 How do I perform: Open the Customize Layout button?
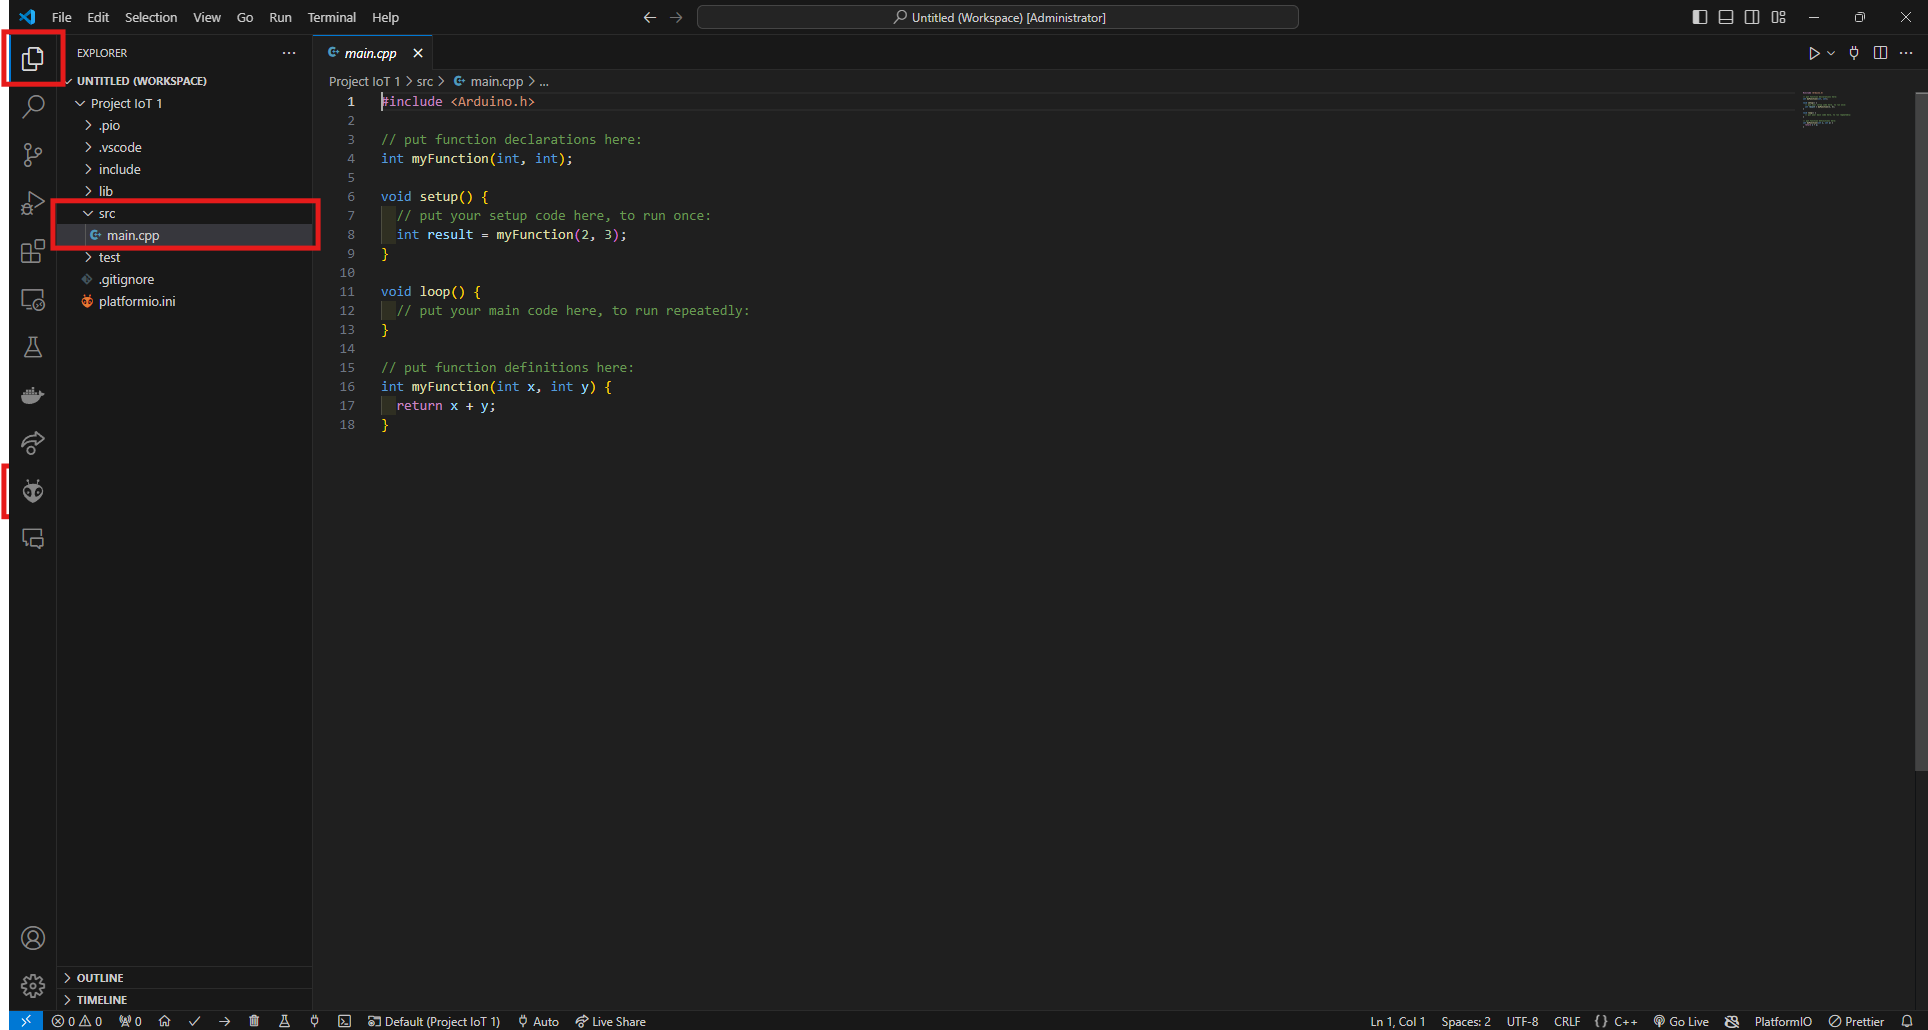[x=1778, y=17]
